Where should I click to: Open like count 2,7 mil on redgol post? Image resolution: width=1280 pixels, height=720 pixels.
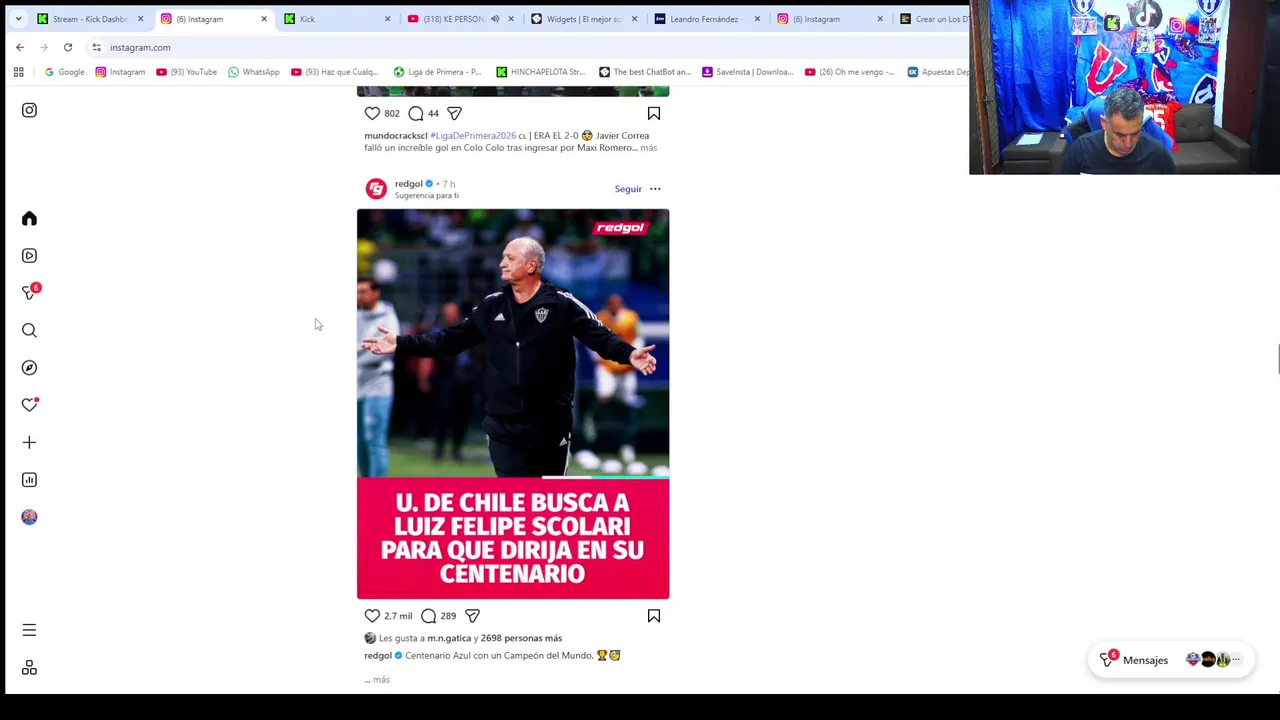point(398,616)
